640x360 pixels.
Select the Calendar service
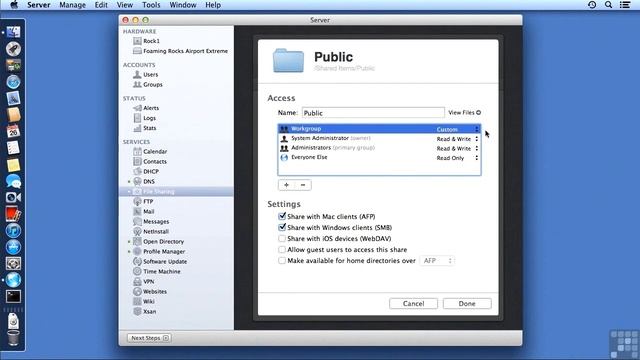click(150, 151)
